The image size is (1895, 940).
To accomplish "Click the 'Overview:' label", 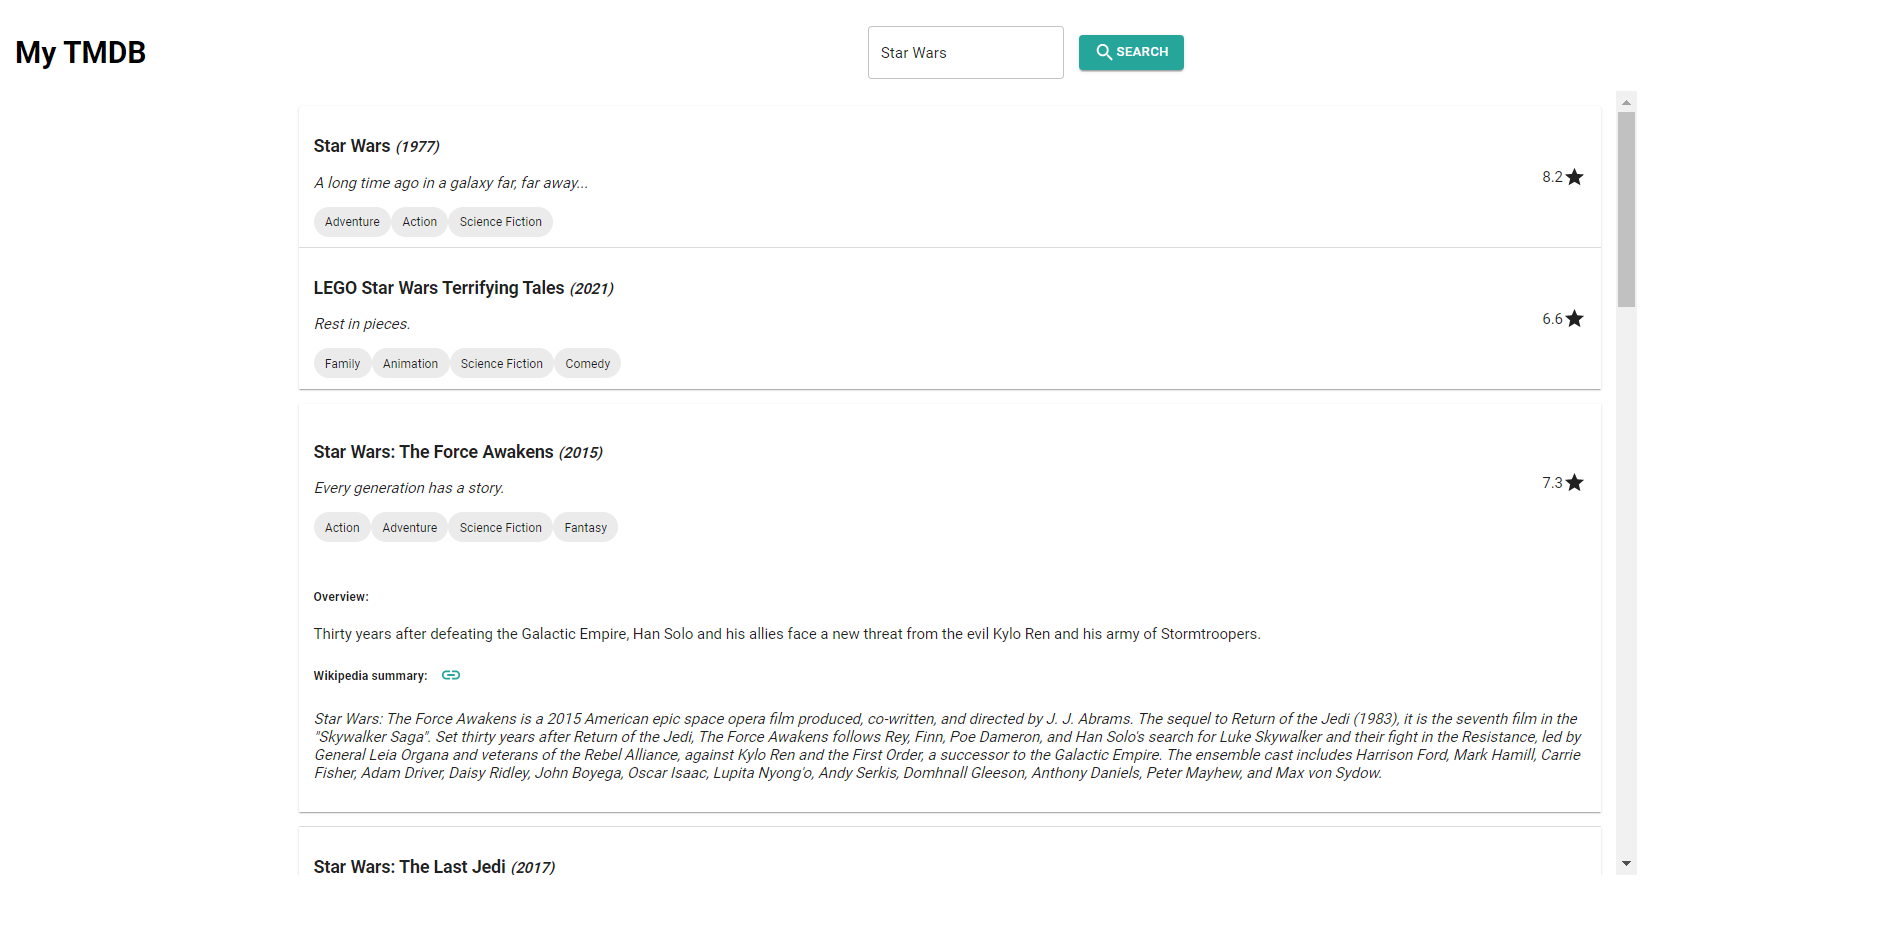I will (341, 597).
